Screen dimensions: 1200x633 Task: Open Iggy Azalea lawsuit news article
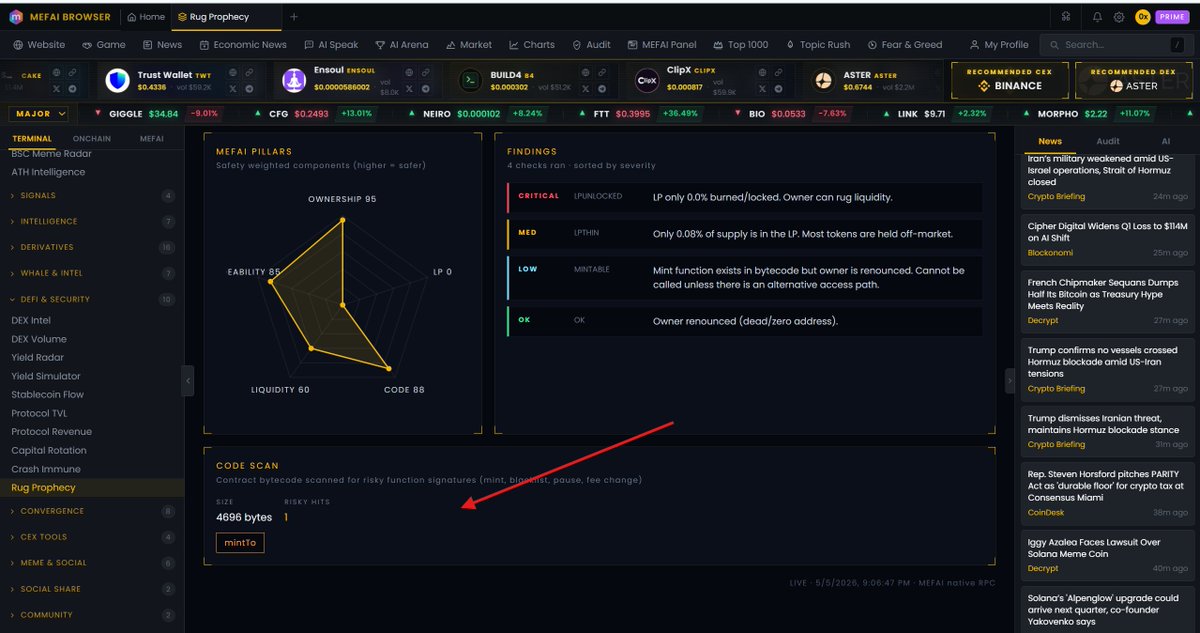[x=1106, y=555]
